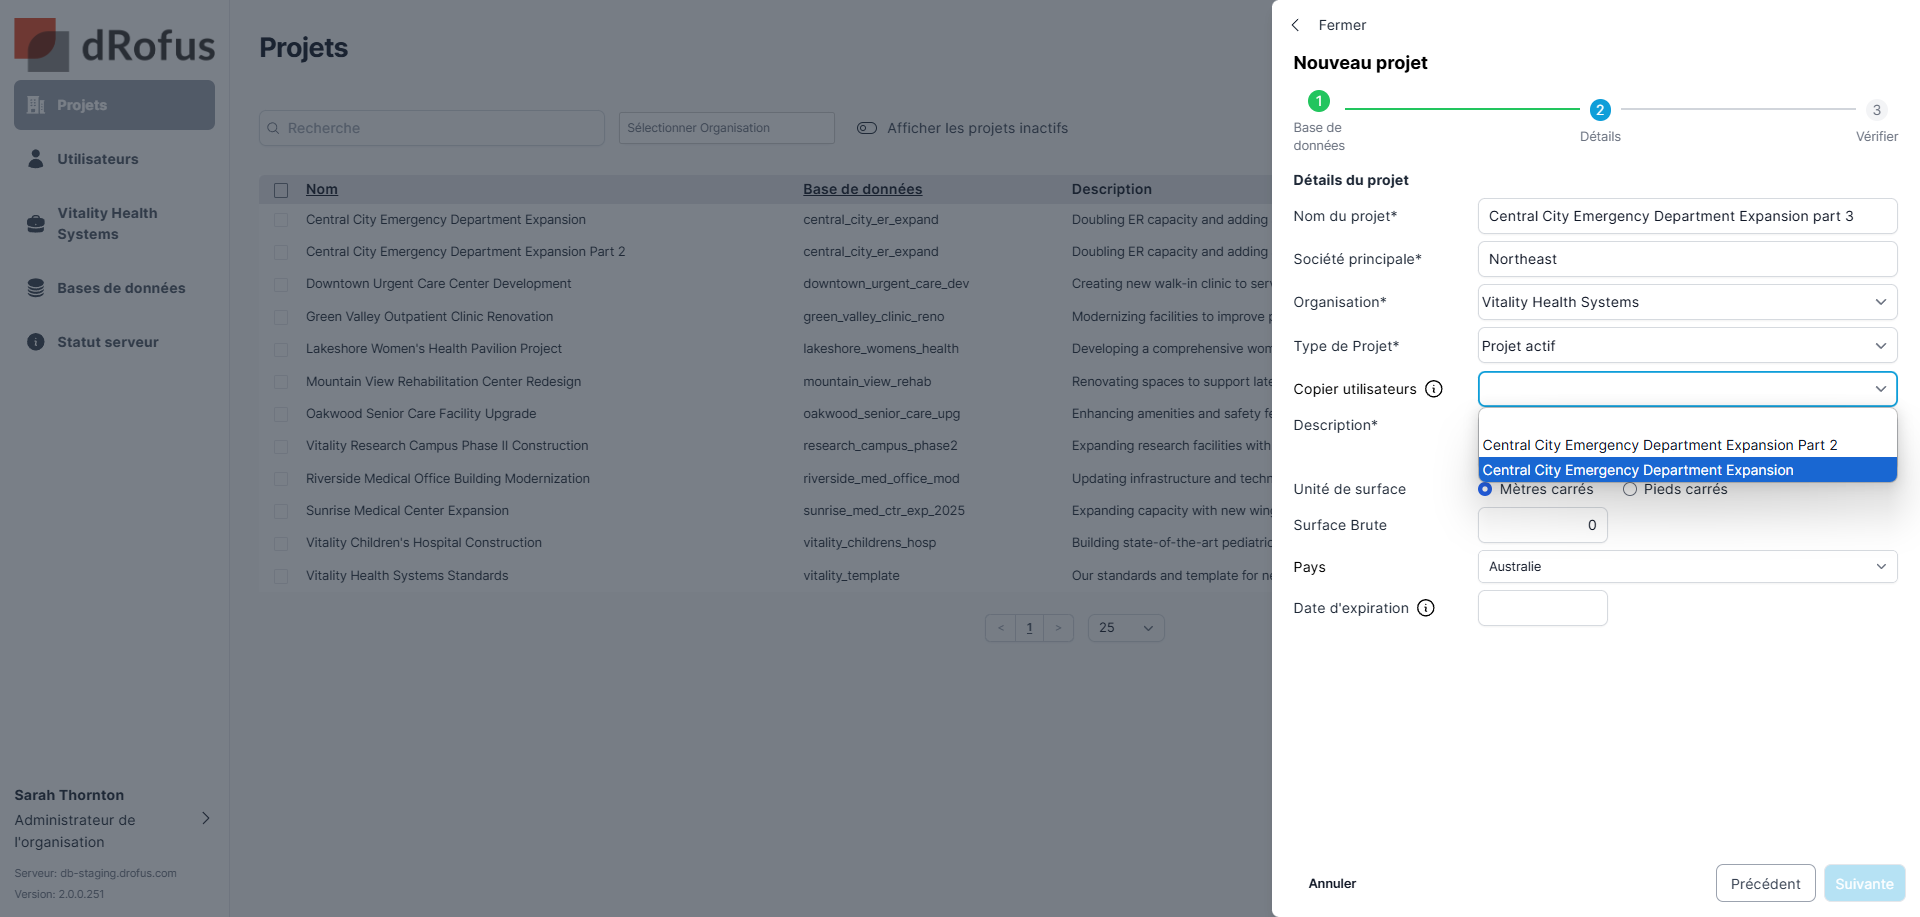This screenshot has width=1920, height=917.
Task: Click the back arrow beside Fermer
Action: [x=1296, y=25]
